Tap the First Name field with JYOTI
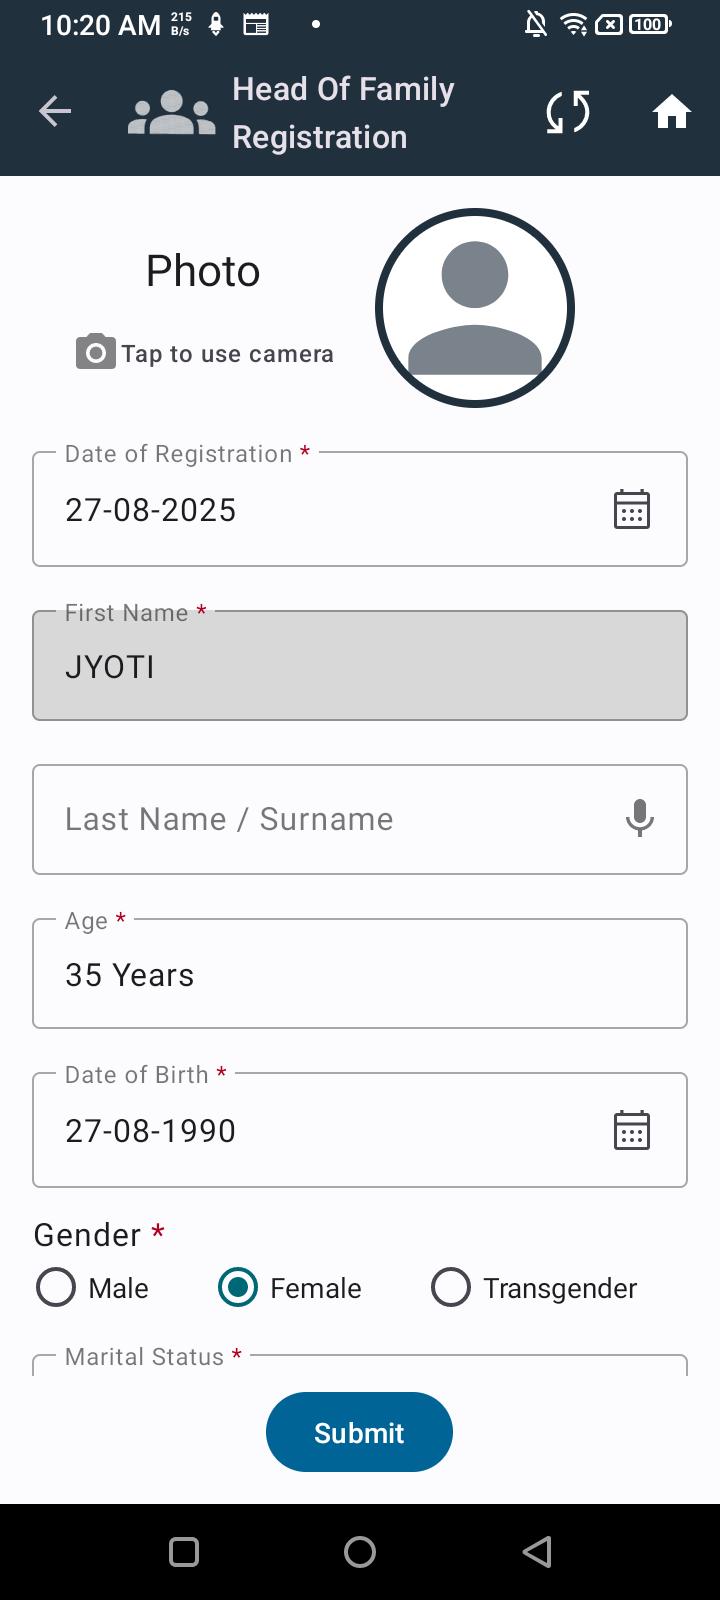This screenshot has width=720, height=1600. click(x=360, y=665)
